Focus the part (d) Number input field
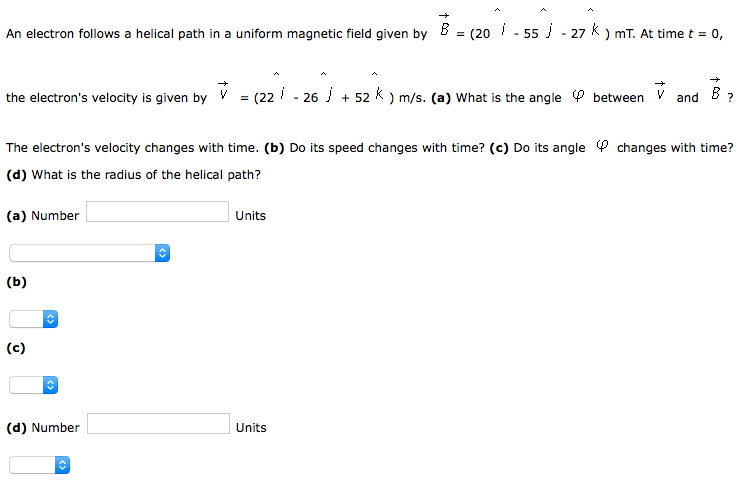 [x=158, y=424]
